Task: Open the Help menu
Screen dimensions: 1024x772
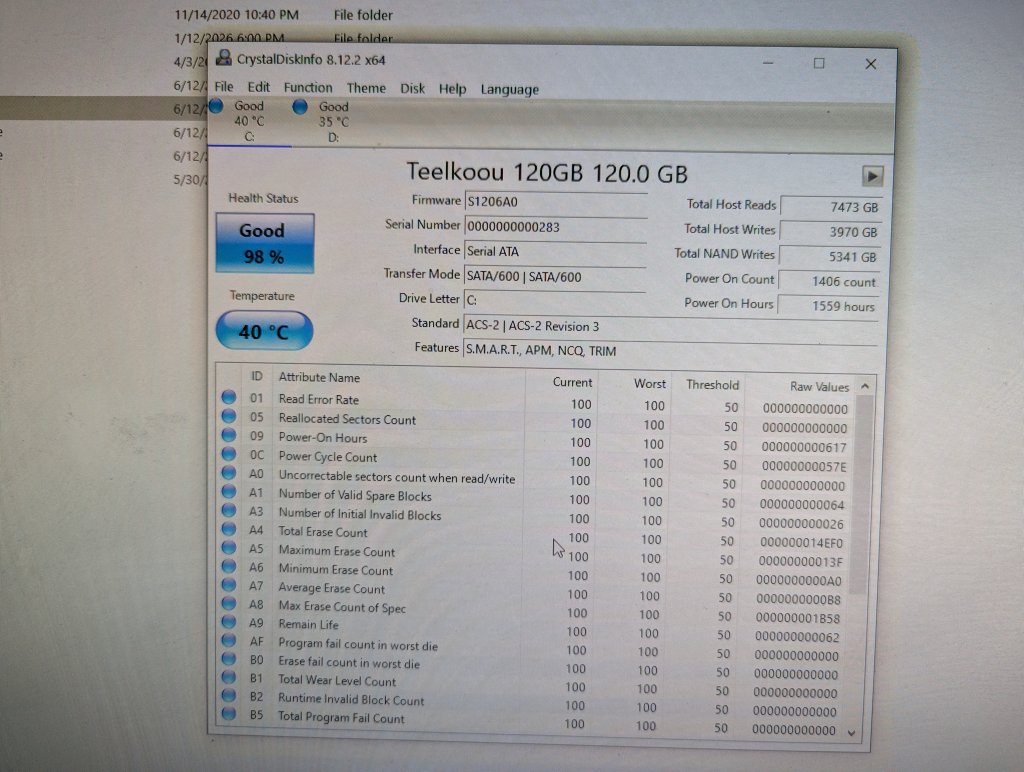Action: 452,89
